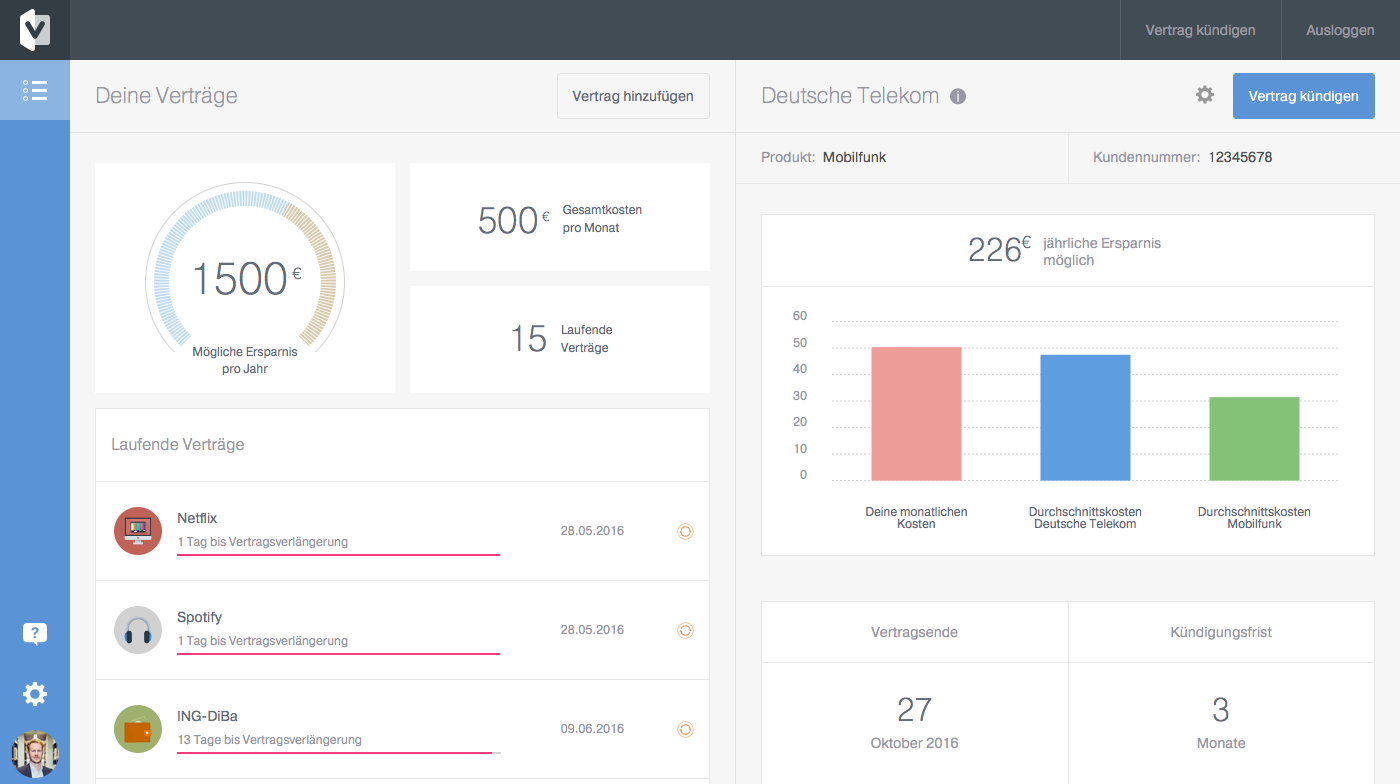Click the Spotify headphones icon
This screenshot has width=1400, height=784.
(x=138, y=630)
